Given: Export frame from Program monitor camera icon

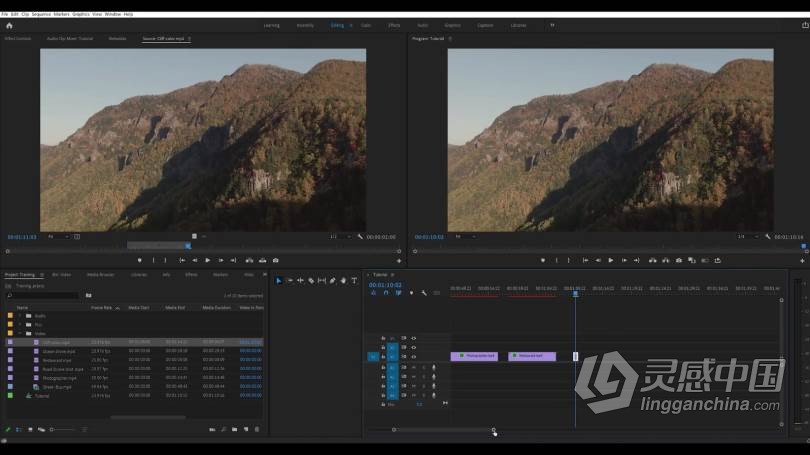Looking at the screenshot, I should tap(679, 261).
